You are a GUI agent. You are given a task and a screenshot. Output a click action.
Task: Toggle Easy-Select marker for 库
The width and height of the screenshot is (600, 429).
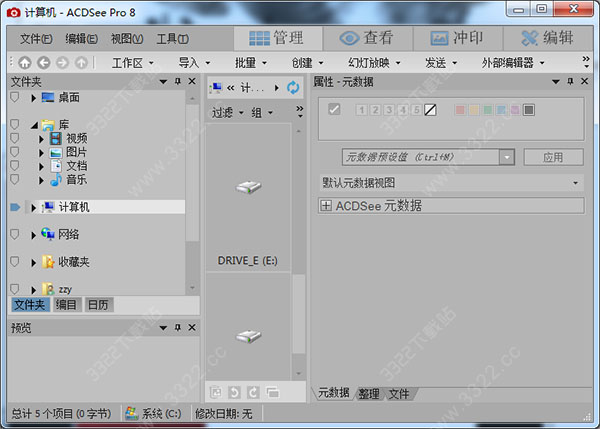click(15, 124)
